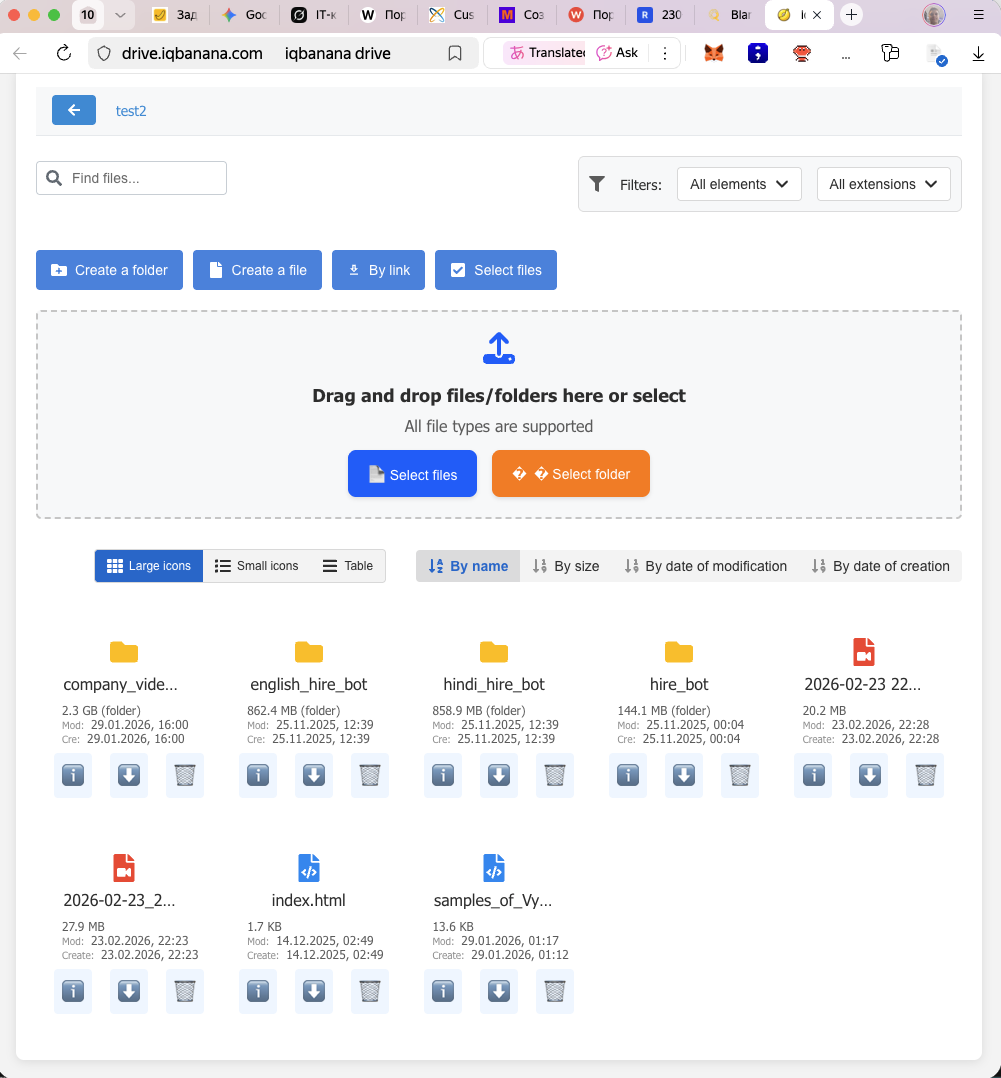This screenshot has height=1078, width=1001.
Task: Open a new browser tab
Action: tap(851, 14)
